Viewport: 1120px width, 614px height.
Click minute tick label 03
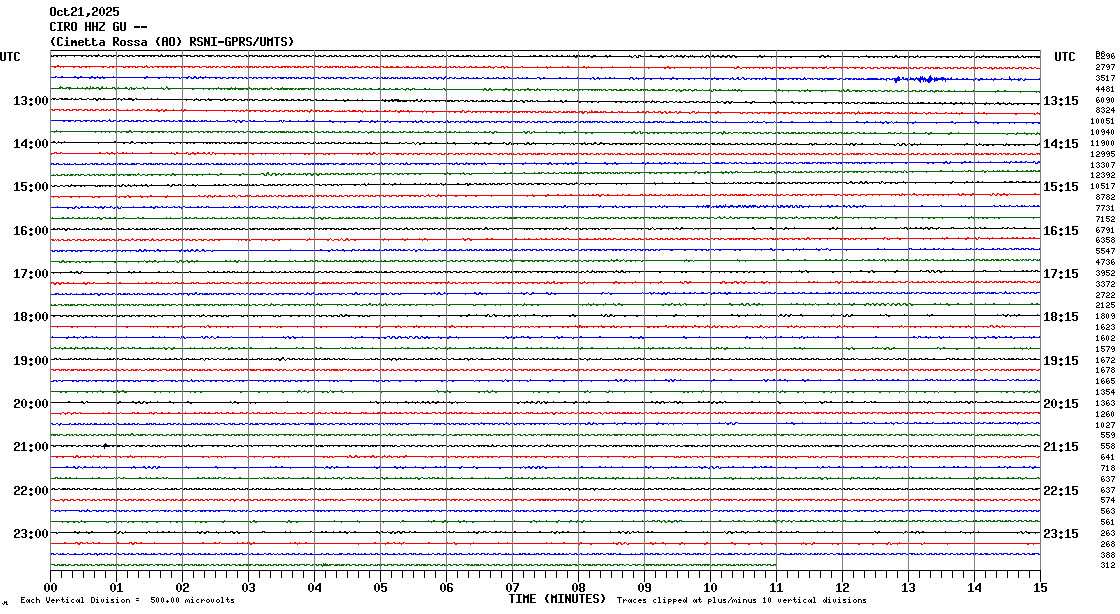249,588
